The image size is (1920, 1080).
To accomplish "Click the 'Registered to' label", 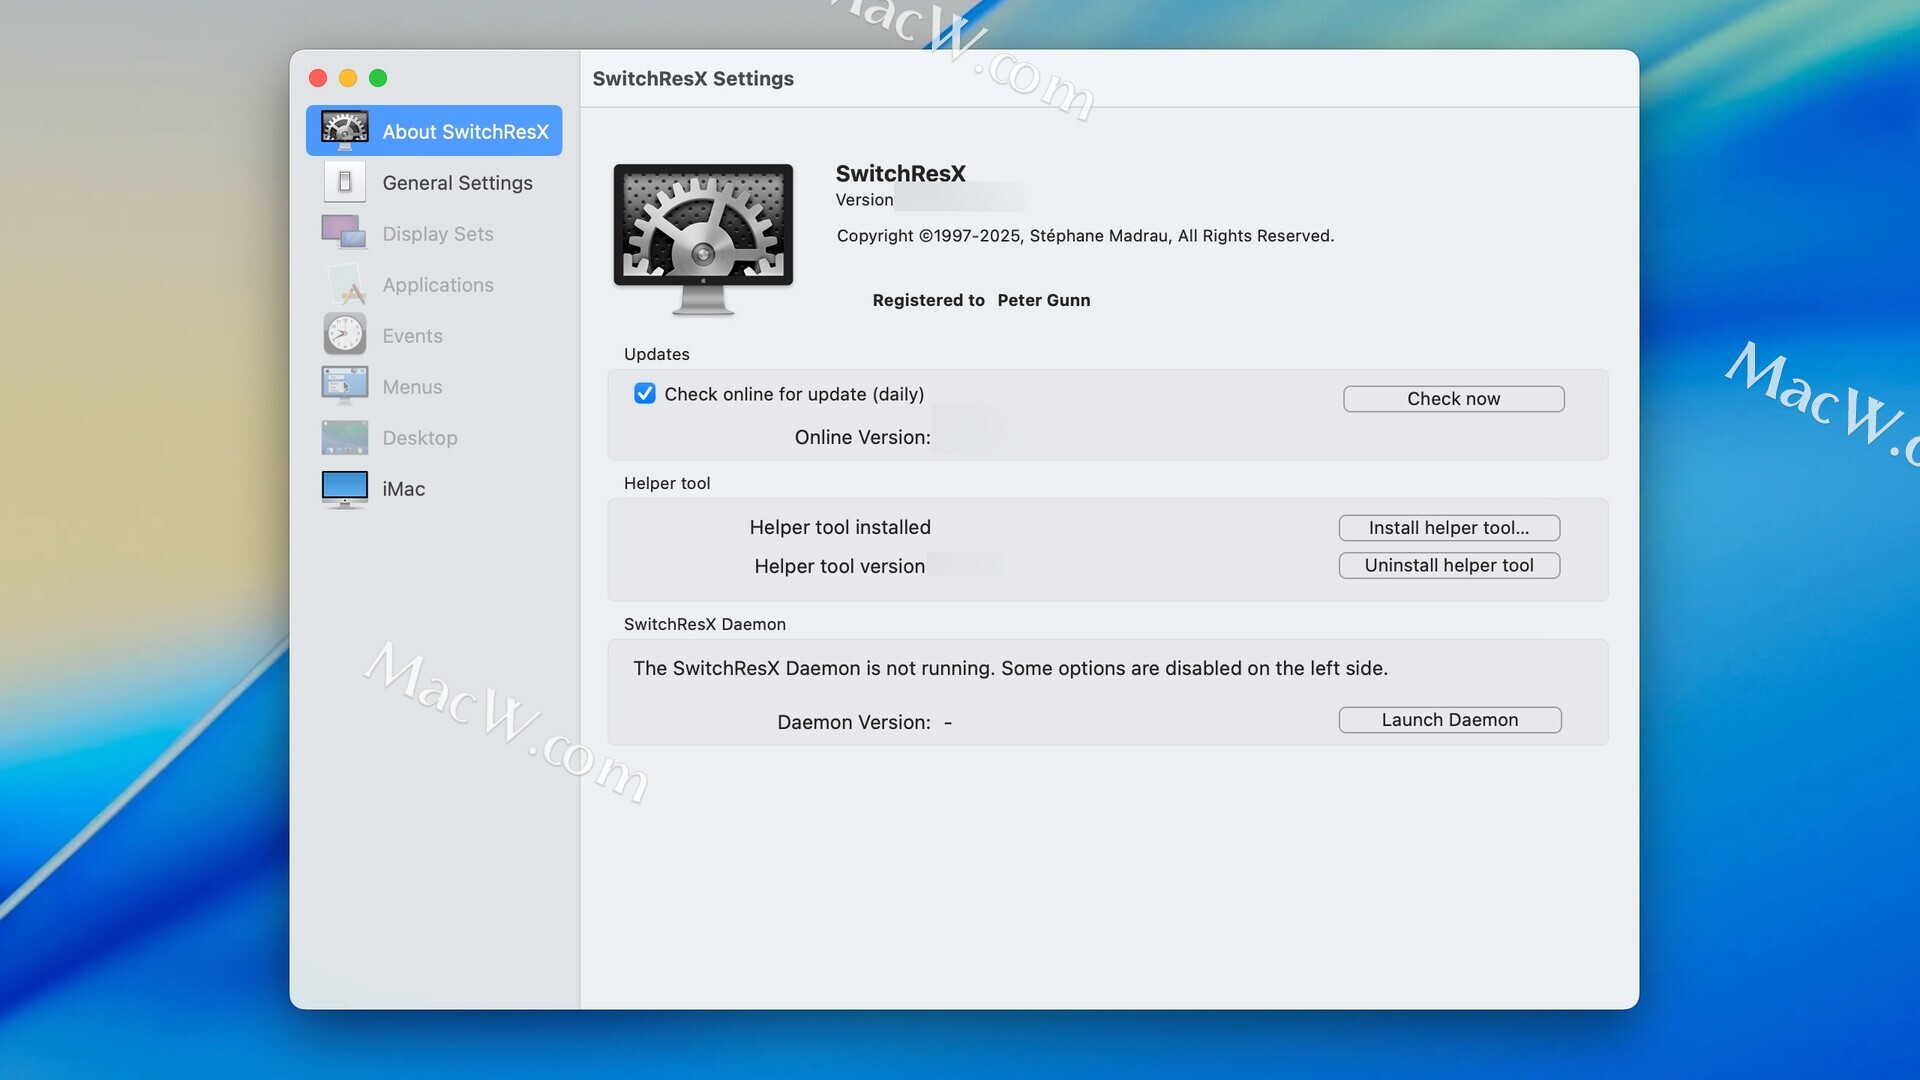I will [x=928, y=300].
